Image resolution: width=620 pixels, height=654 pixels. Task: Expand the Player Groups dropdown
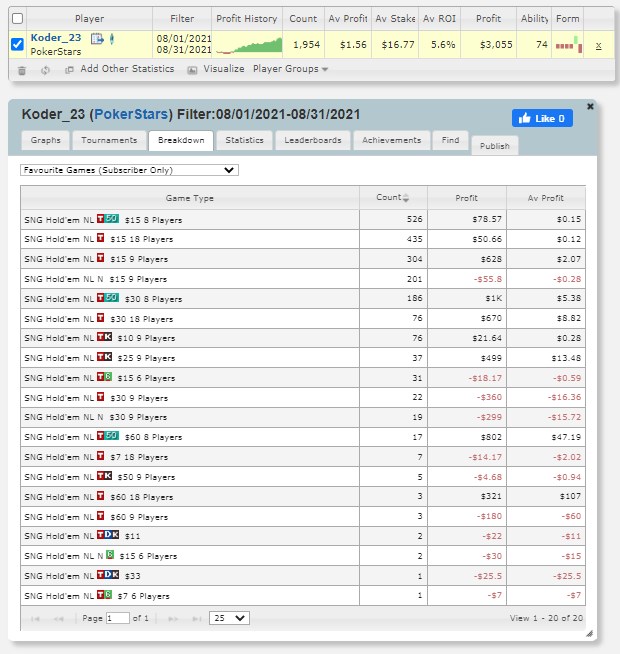(290, 69)
